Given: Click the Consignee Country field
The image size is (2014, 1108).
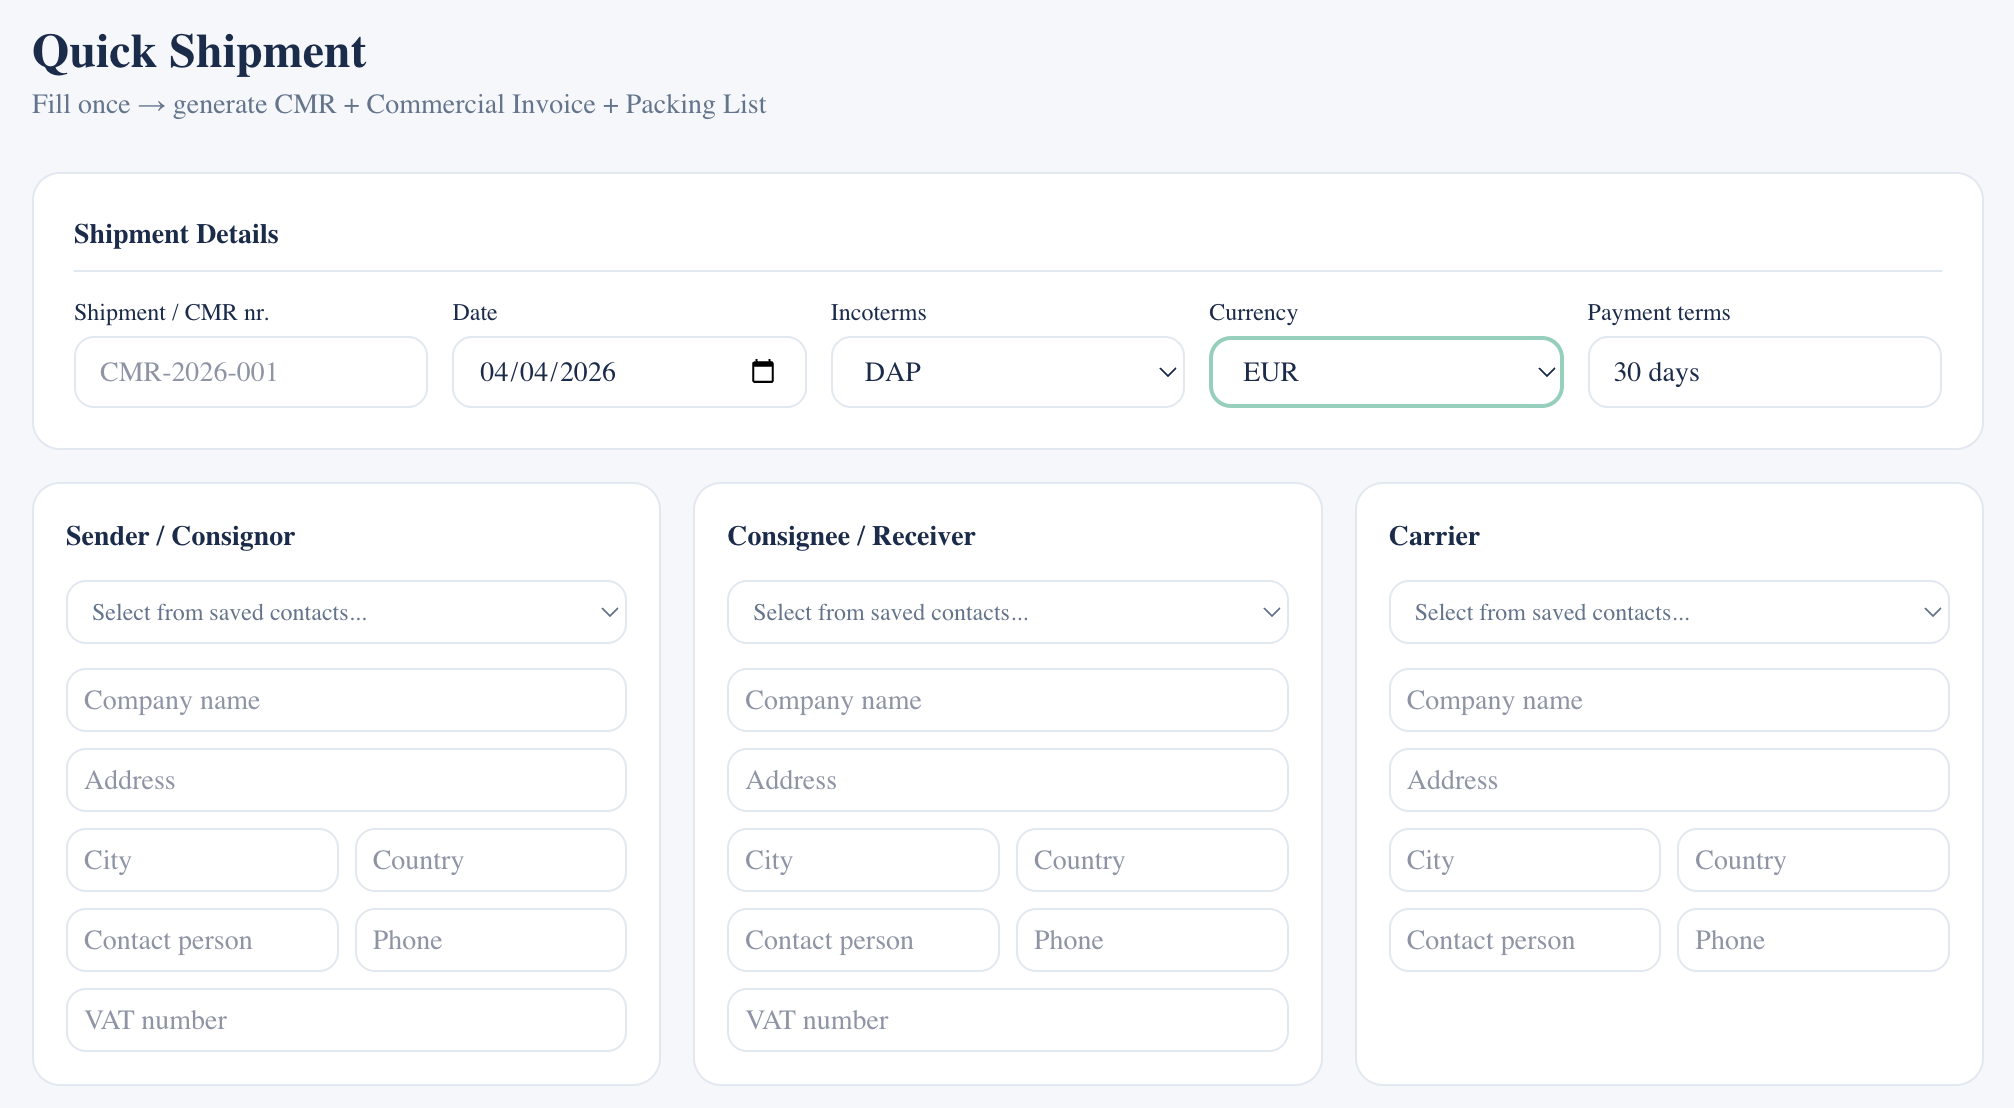Looking at the screenshot, I should (1151, 860).
